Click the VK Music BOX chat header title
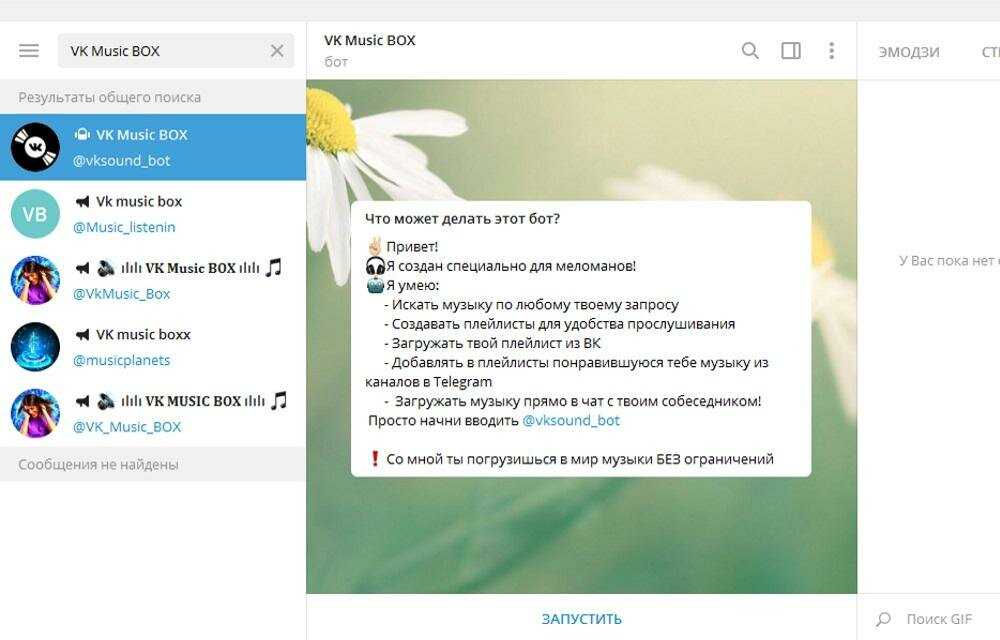Screen dimensions: 1000x640 point(370,40)
